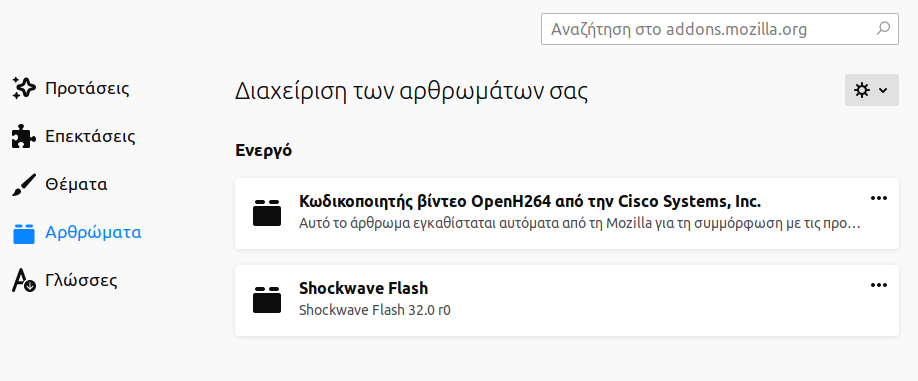Open the three-dot menu for OpenH264

coord(879,198)
